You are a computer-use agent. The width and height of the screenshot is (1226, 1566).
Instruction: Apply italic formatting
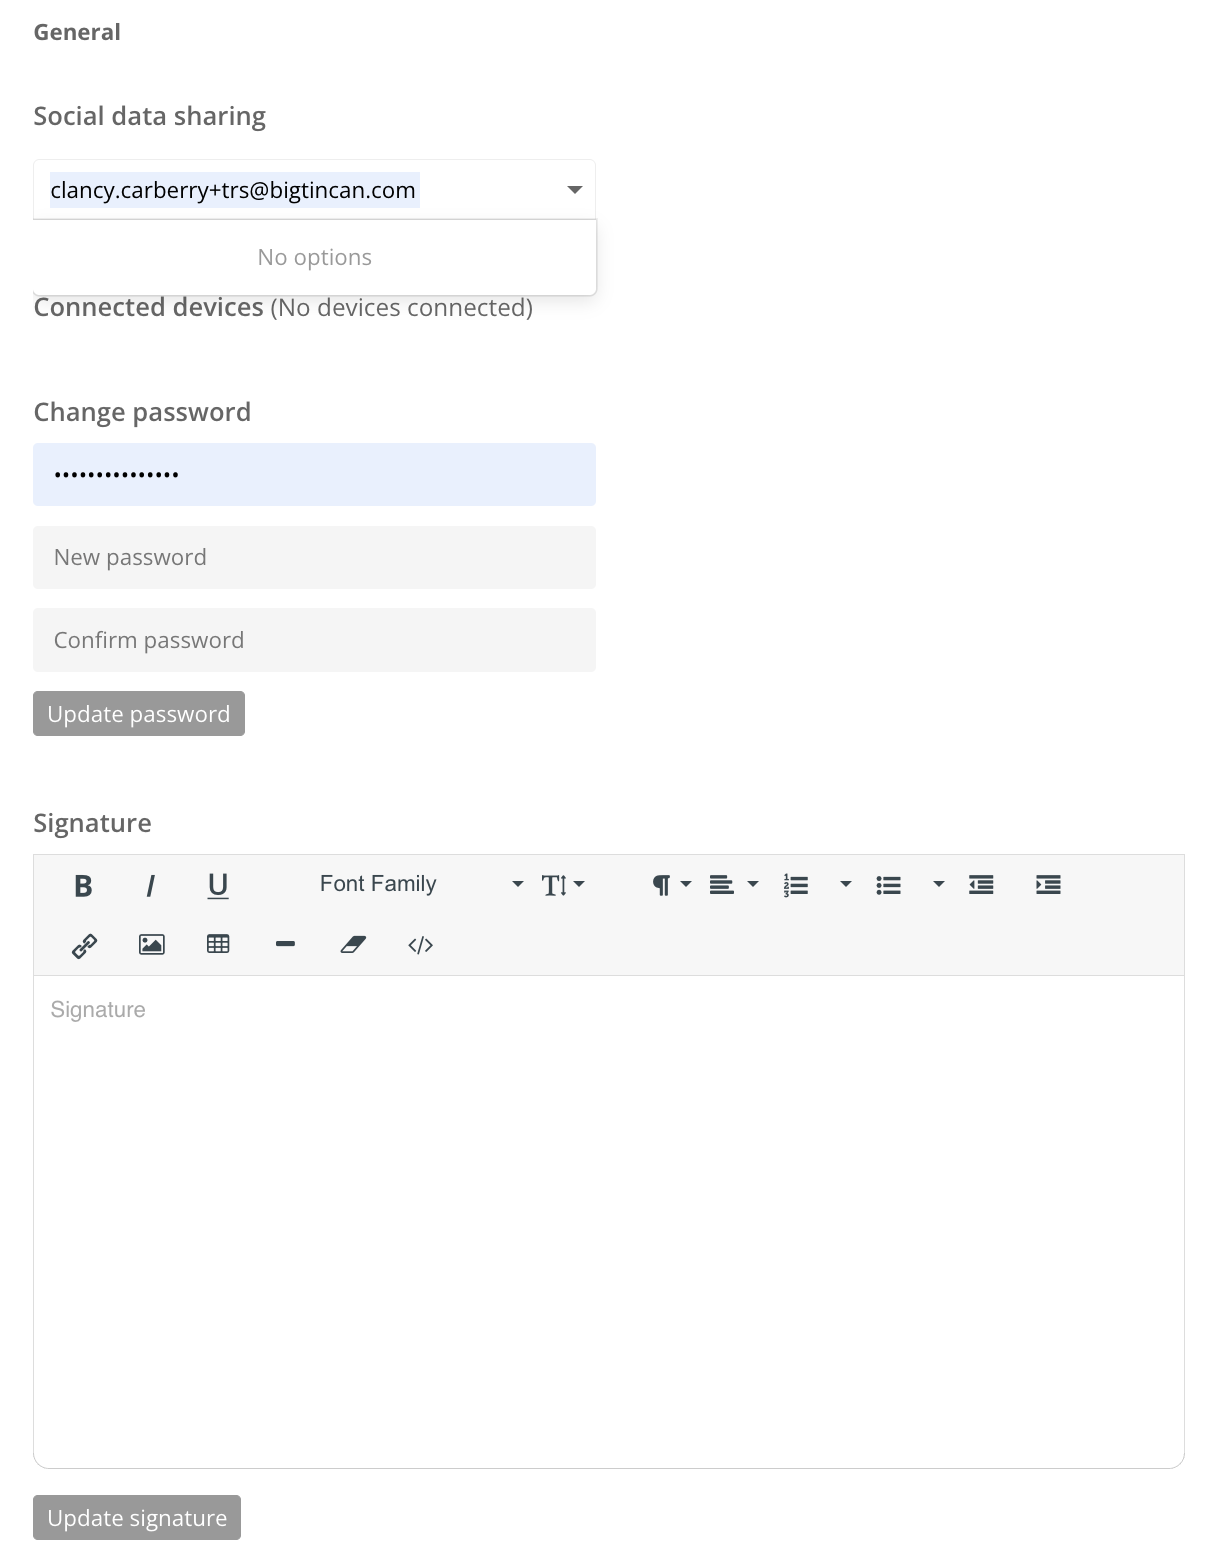[x=151, y=884]
